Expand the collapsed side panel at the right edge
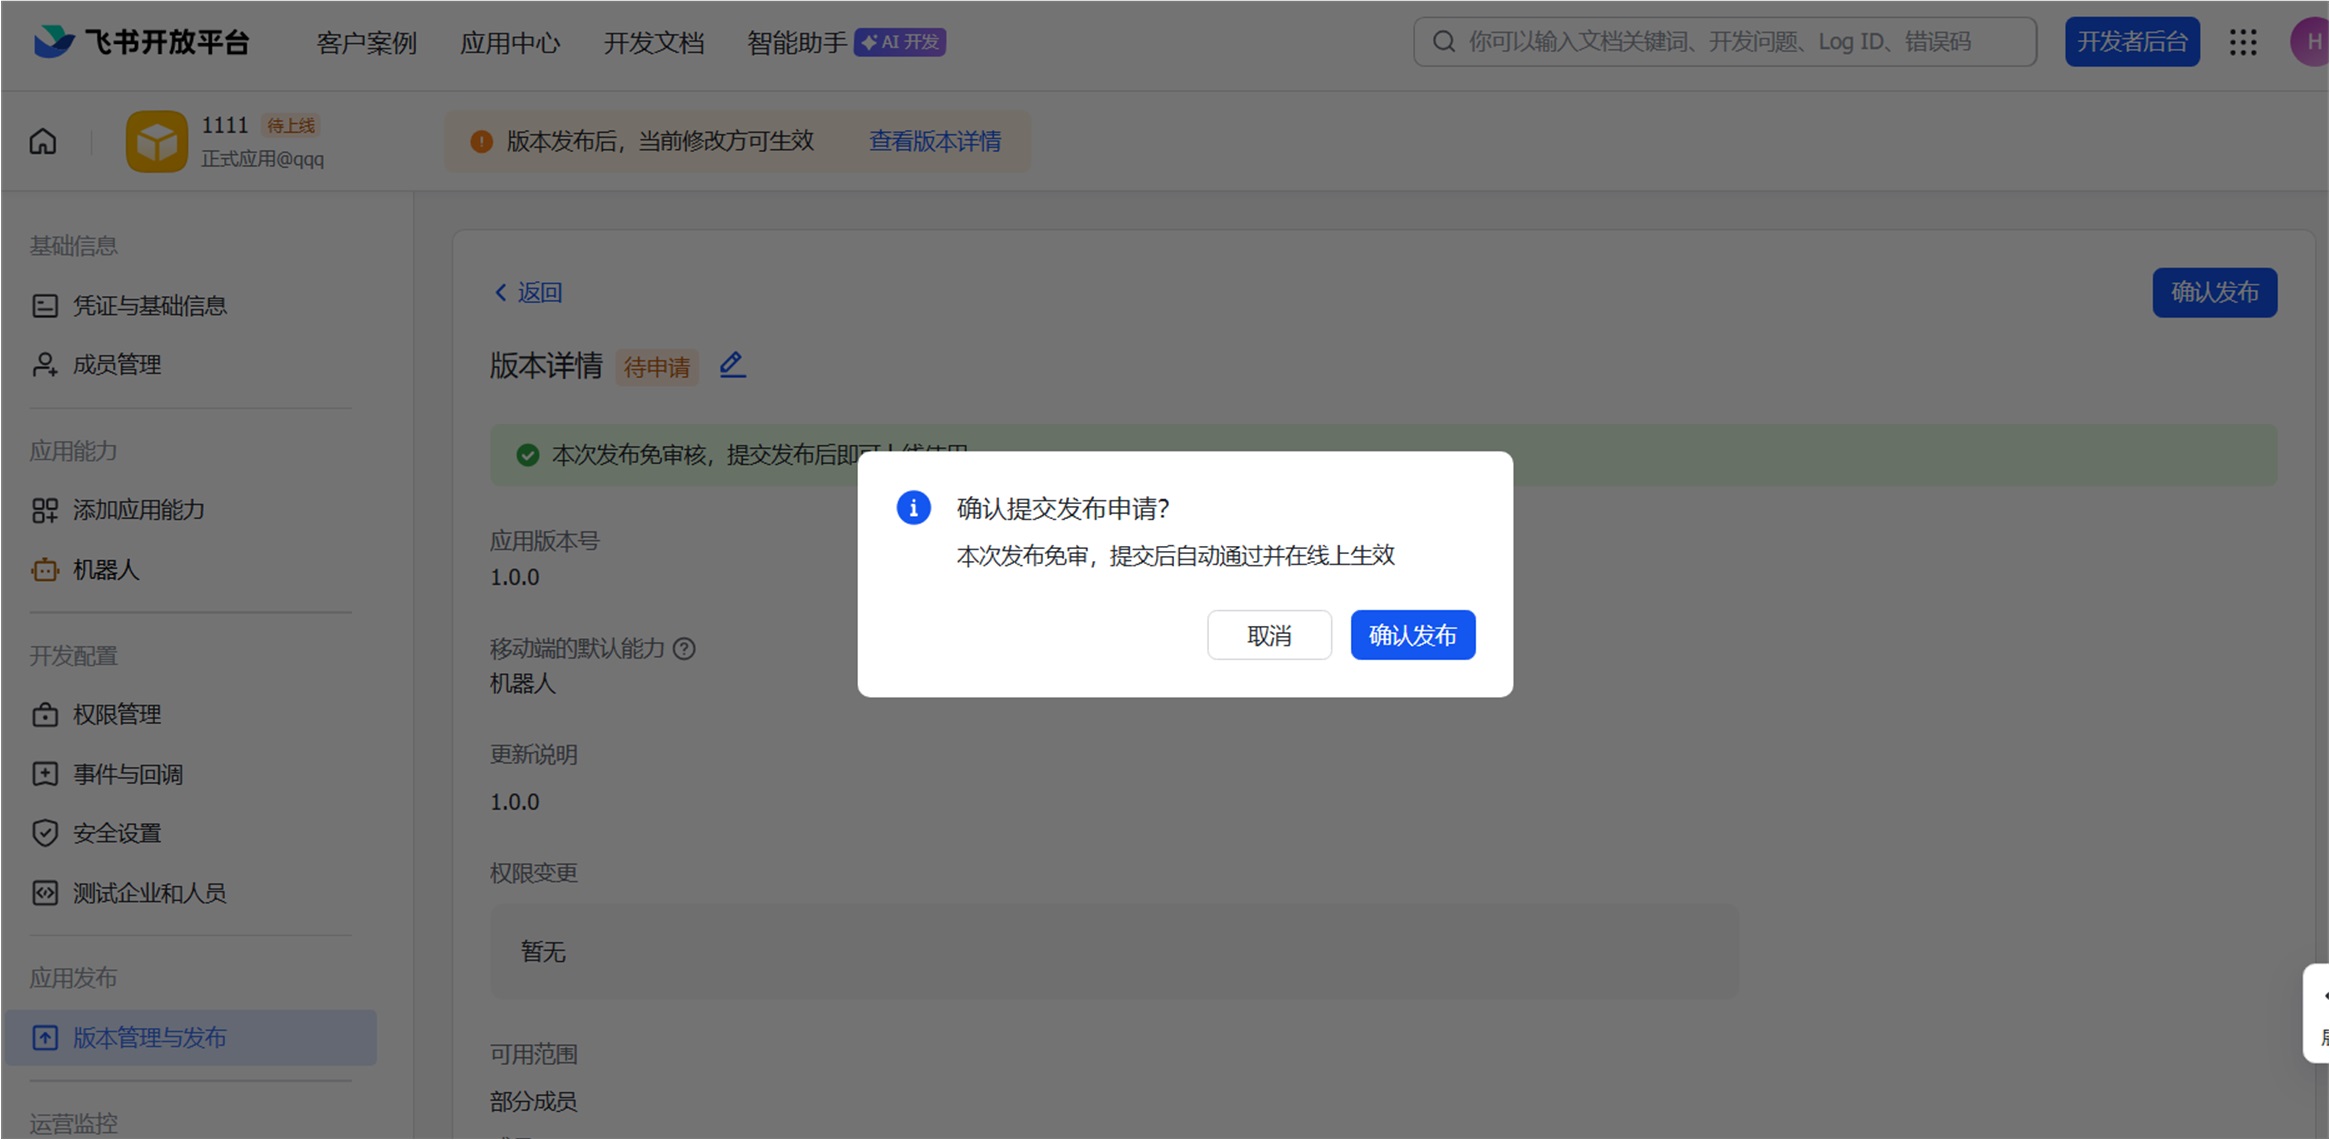Screen dimensions: 2330x1140 2319,1014
